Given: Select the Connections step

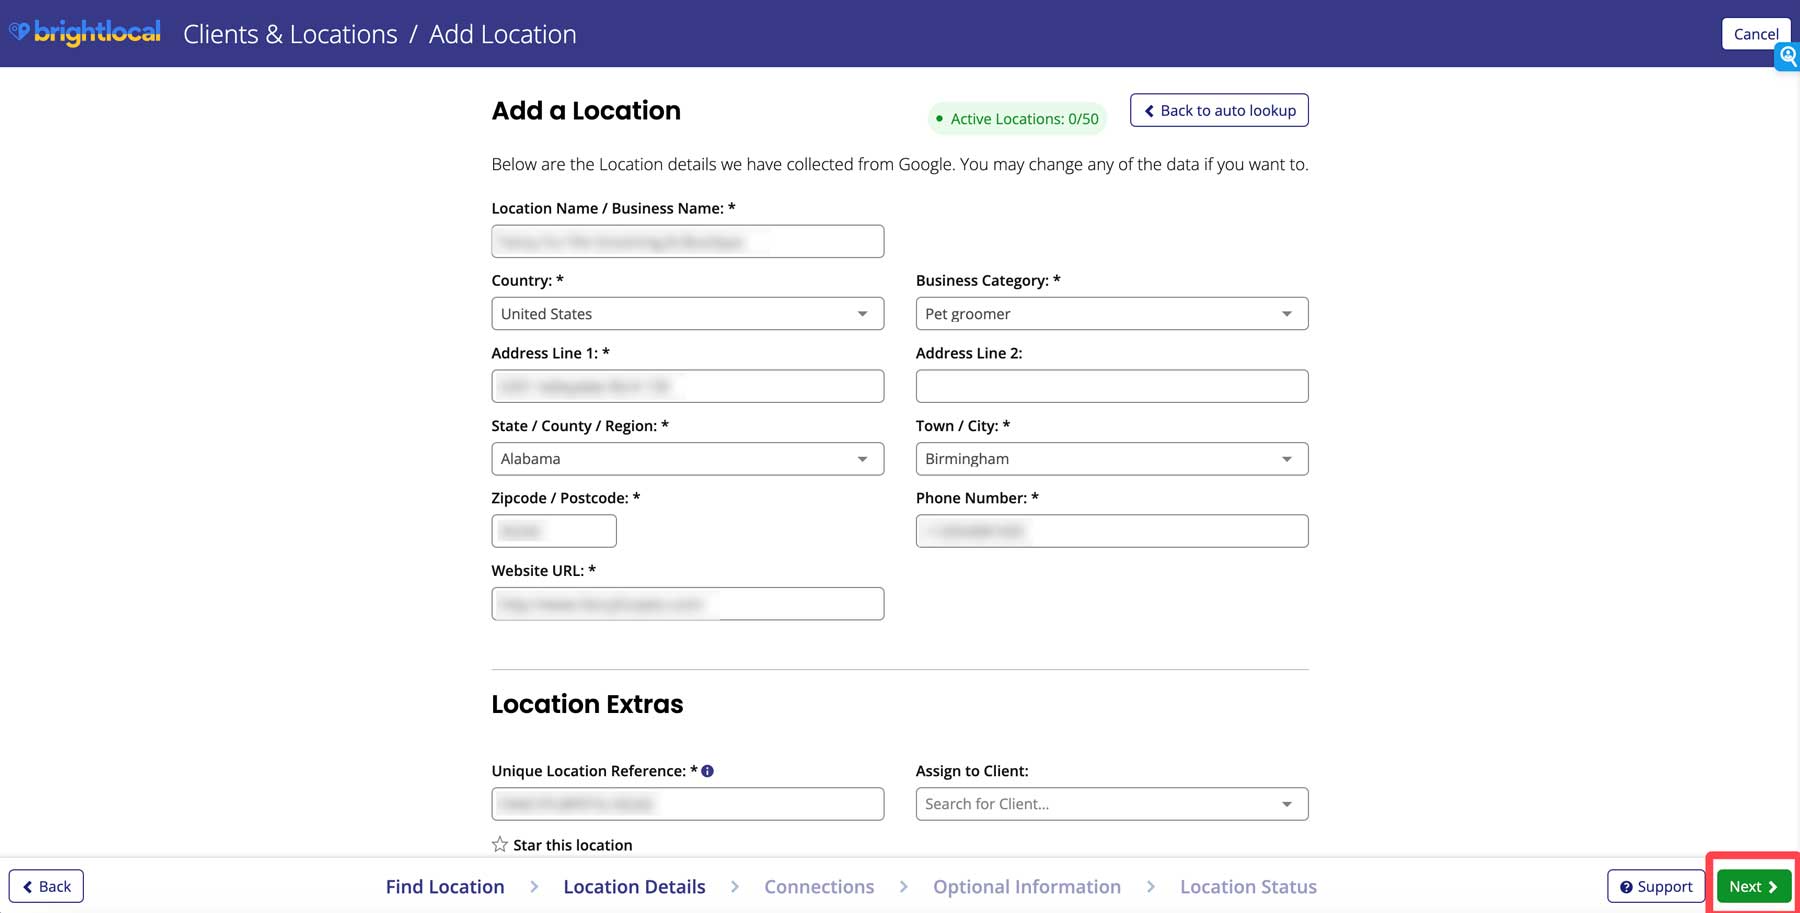Looking at the screenshot, I should point(818,886).
